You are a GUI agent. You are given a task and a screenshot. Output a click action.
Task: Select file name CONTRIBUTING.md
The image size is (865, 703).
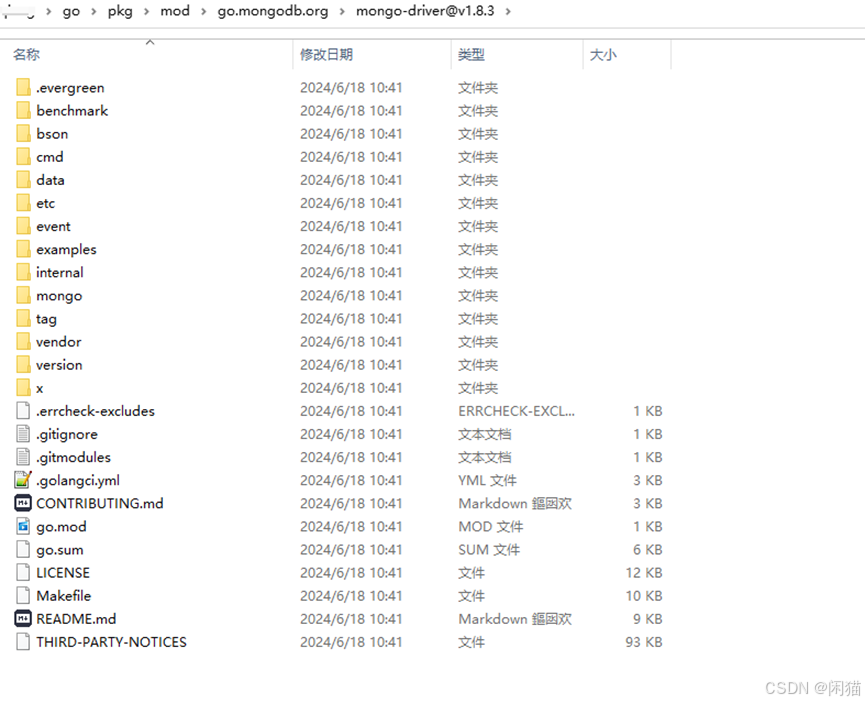click(100, 503)
